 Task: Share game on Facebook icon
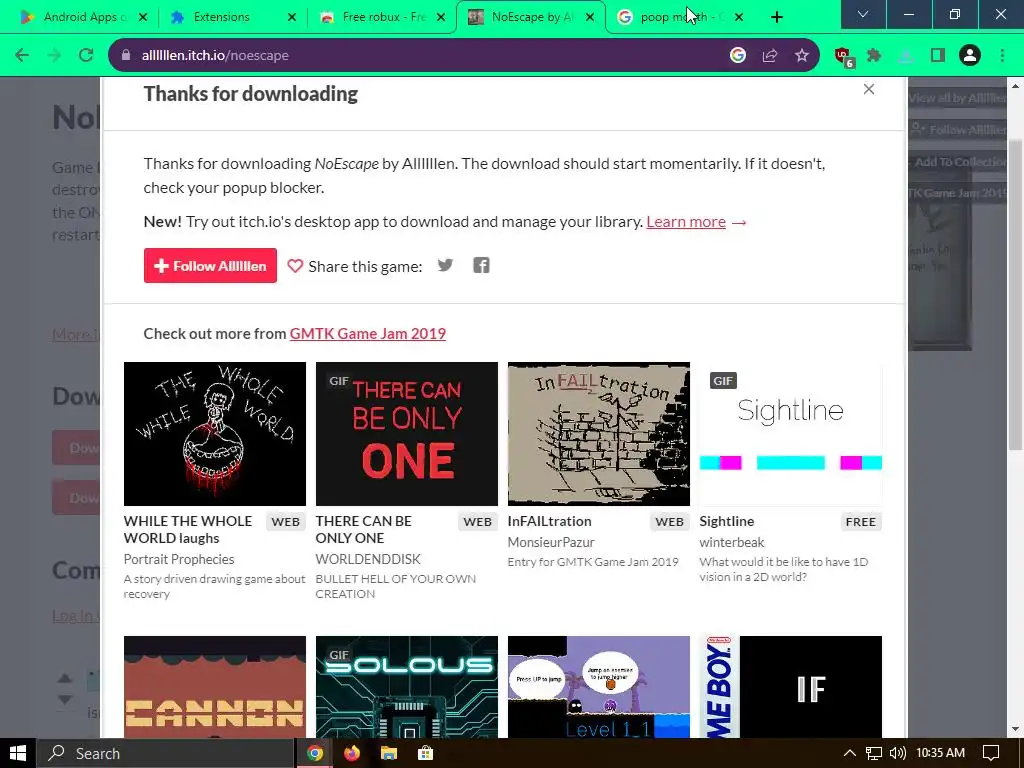(x=481, y=265)
